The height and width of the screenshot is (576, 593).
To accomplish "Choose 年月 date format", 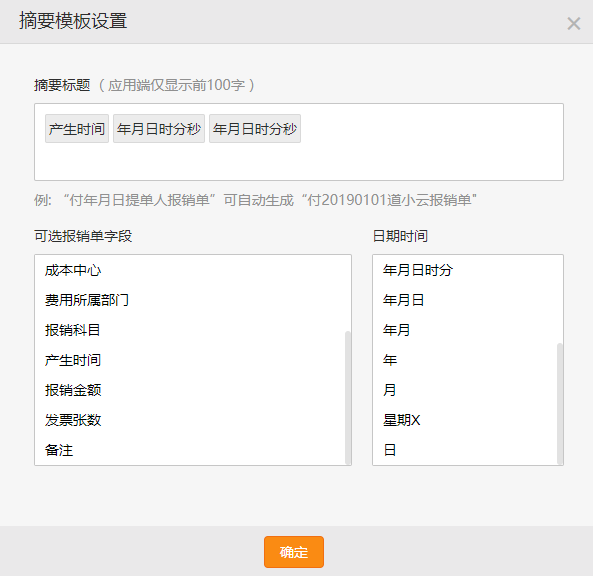I will click(x=396, y=330).
